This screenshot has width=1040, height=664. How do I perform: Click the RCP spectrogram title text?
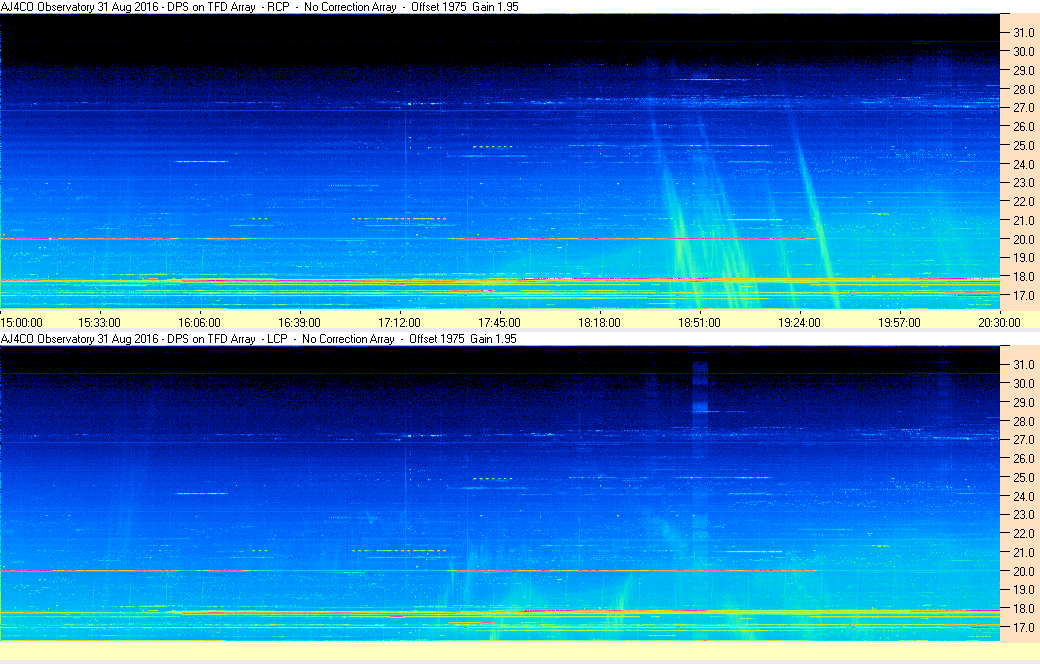[259, 7]
